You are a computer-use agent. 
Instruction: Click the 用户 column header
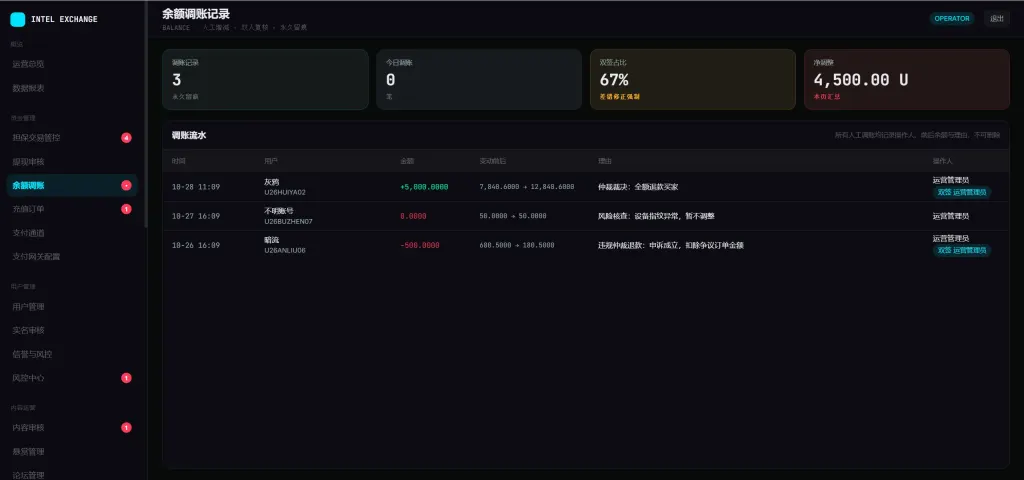[x=271, y=161]
